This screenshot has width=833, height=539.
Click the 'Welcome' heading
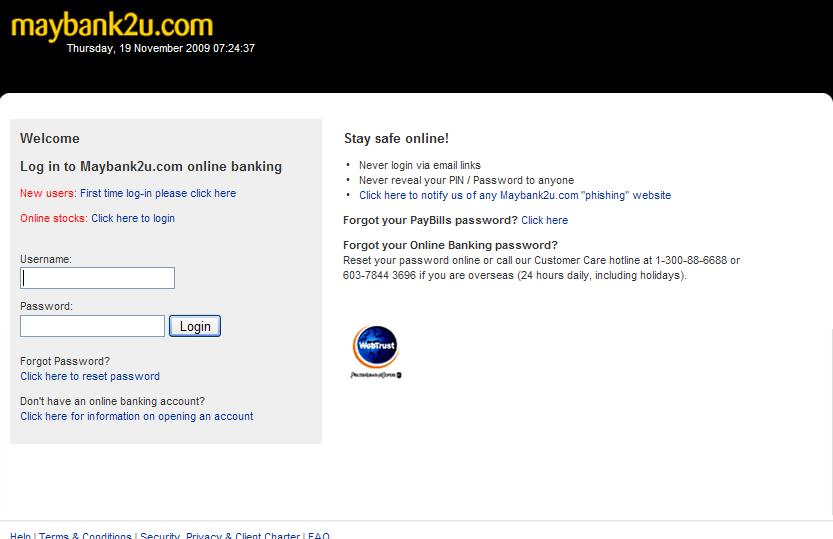(50, 139)
